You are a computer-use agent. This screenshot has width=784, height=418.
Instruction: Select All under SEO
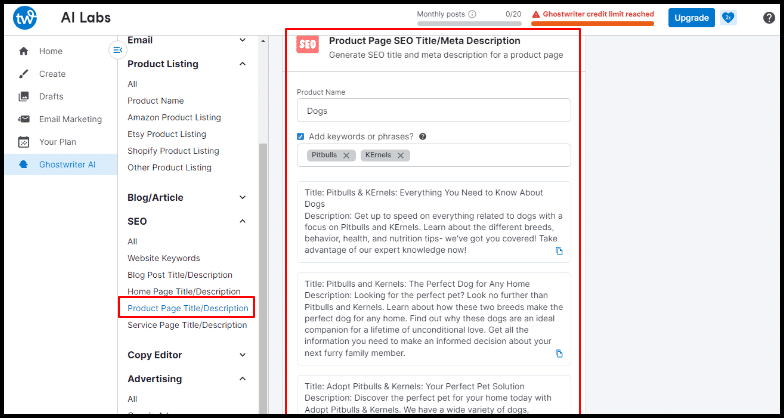point(132,242)
